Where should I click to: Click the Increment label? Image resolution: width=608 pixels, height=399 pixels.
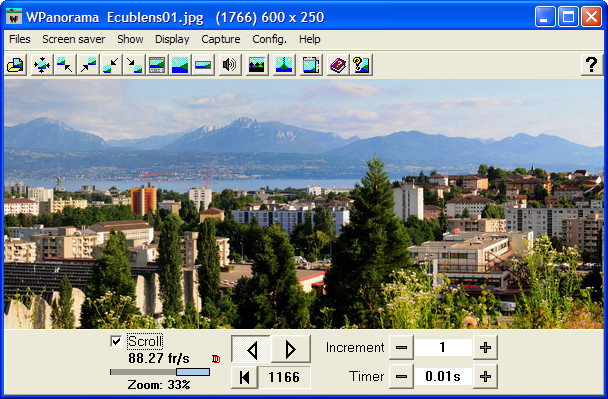(x=355, y=347)
